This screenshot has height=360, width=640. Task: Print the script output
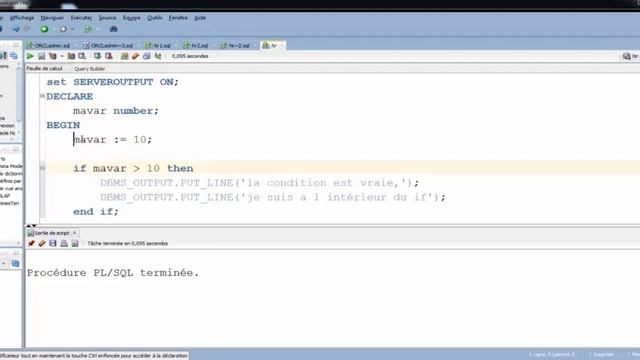[64, 243]
